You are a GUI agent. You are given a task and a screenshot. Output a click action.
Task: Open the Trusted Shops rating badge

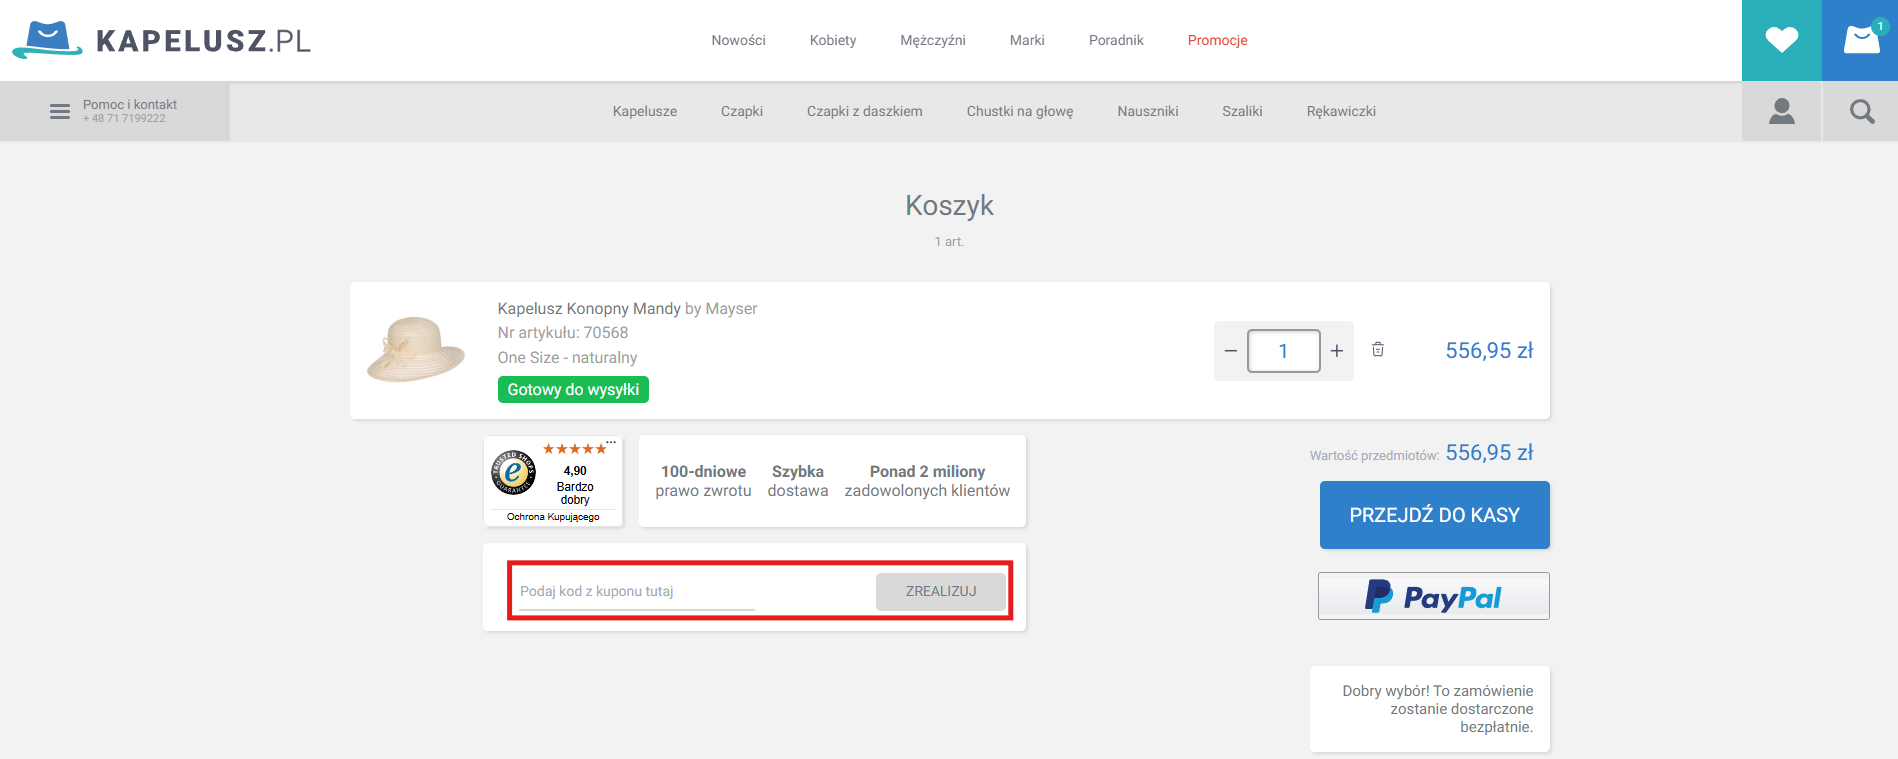click(553, 481)
